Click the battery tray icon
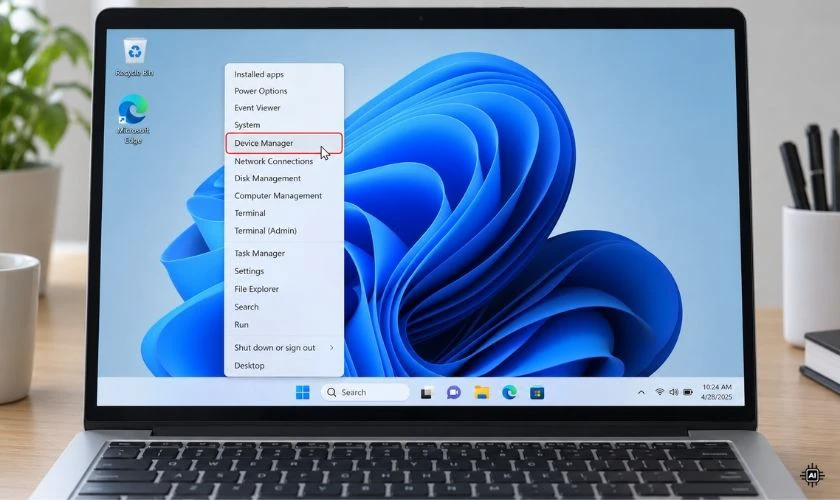Image resolution: width=840 pixels, height=500 pixels. 688,392
